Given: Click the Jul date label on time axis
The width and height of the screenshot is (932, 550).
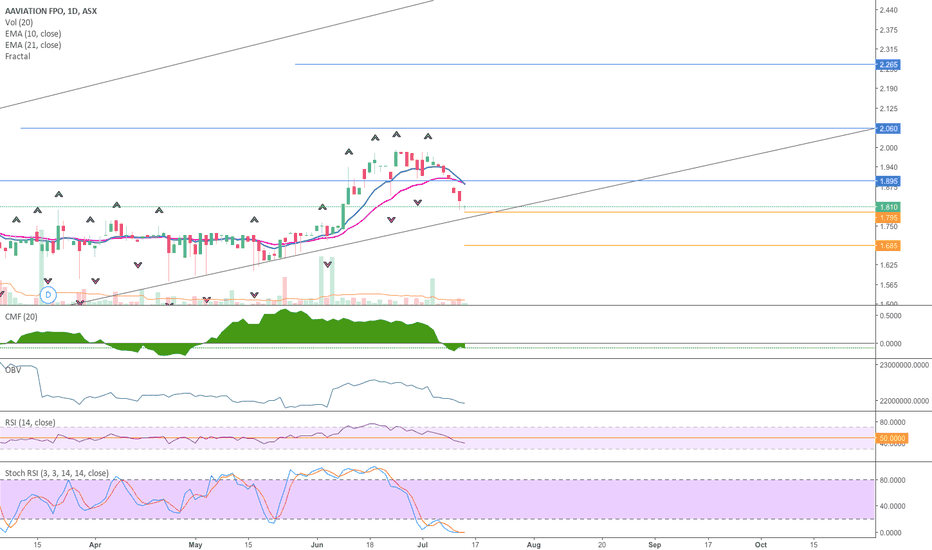Looking at the screenshot, I should [x=423, y=544].
